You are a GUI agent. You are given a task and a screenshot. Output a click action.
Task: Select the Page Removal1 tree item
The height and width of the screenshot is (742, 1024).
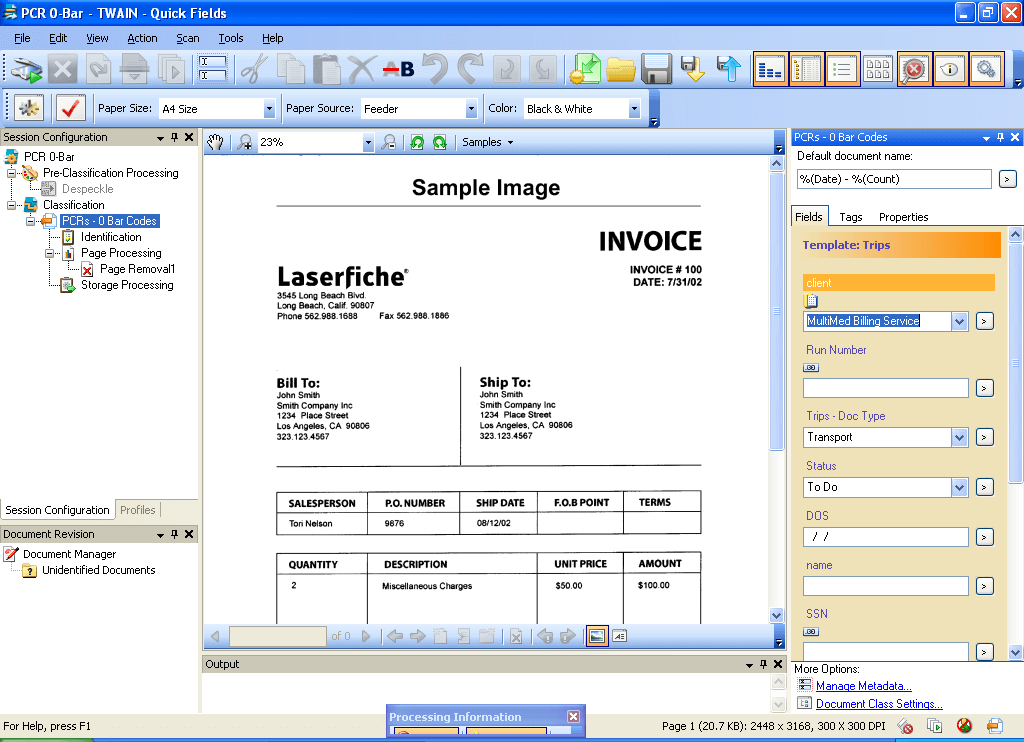pos(137,269)
